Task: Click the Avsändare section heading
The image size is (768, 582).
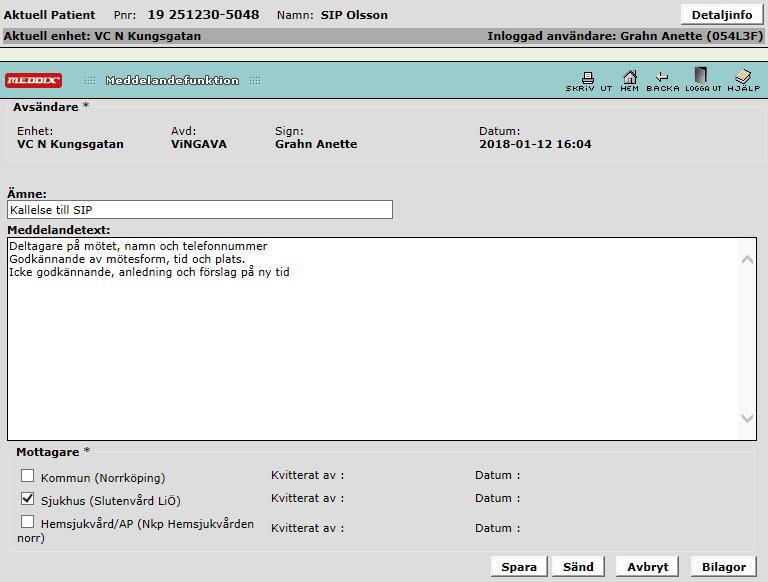Action: pyautogui.click(x=51, y=107)
